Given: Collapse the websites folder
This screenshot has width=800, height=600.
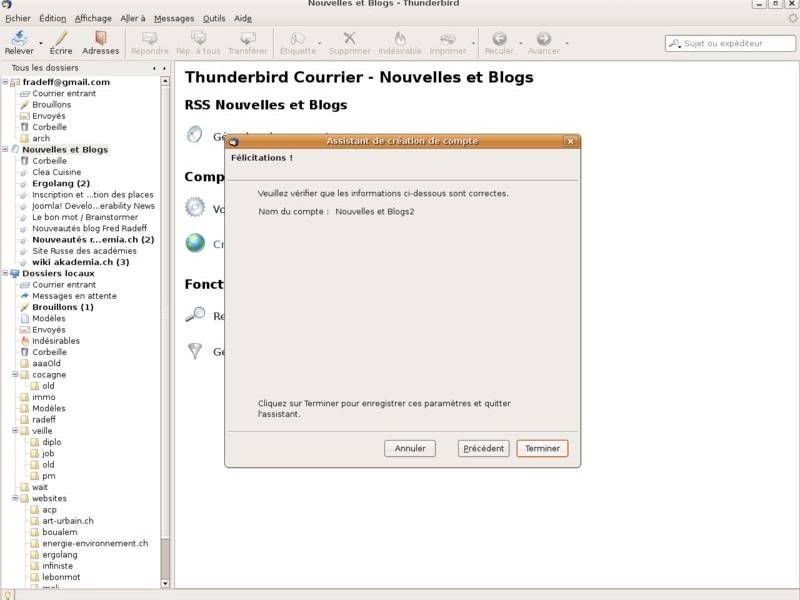Looking at the screenshot, I should click(x=15, y=497).
